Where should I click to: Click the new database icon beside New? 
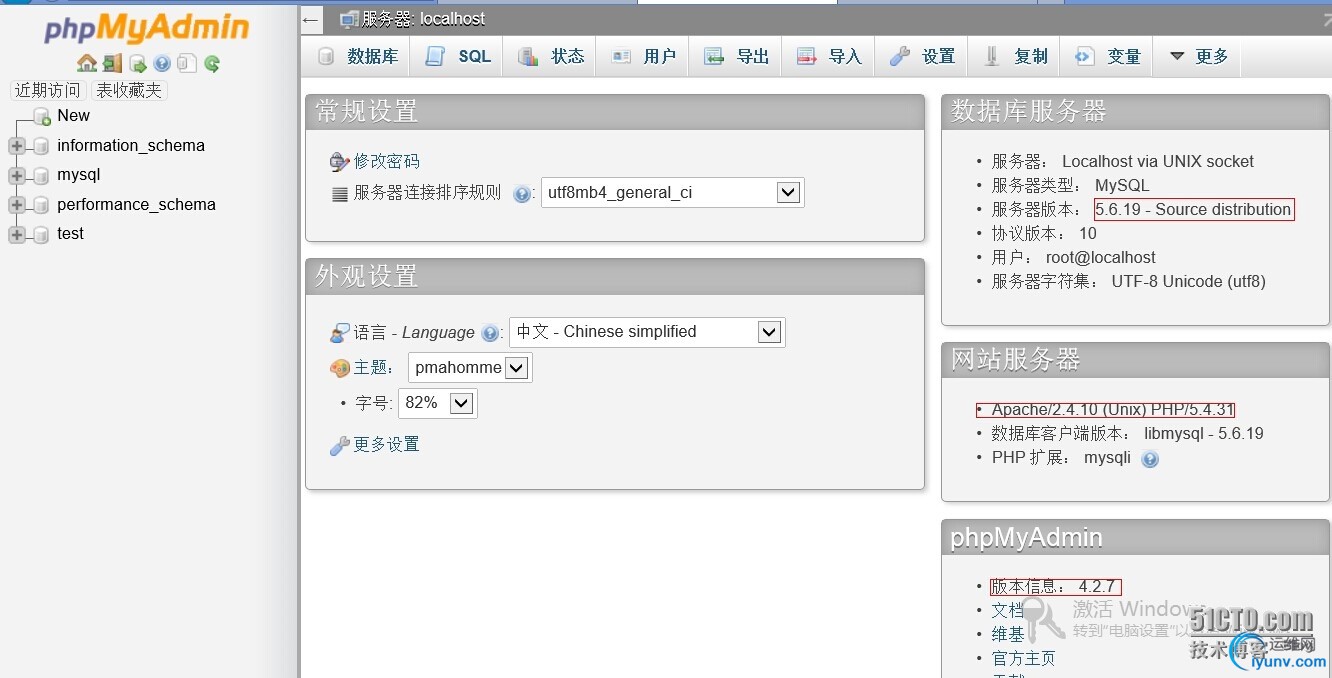tap(41, 117)
